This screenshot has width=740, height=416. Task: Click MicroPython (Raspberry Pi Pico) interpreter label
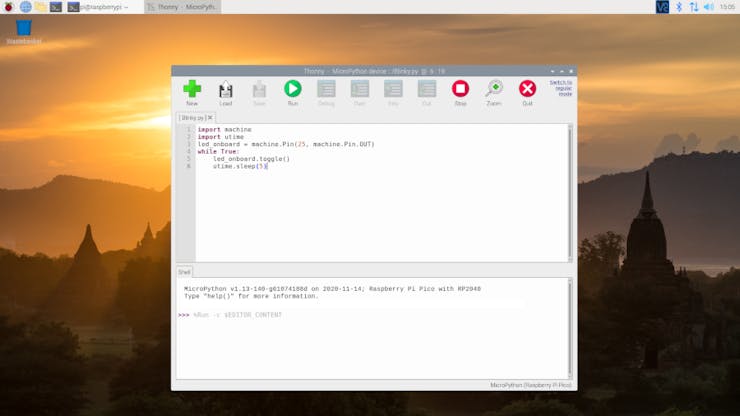pos(530,384)
